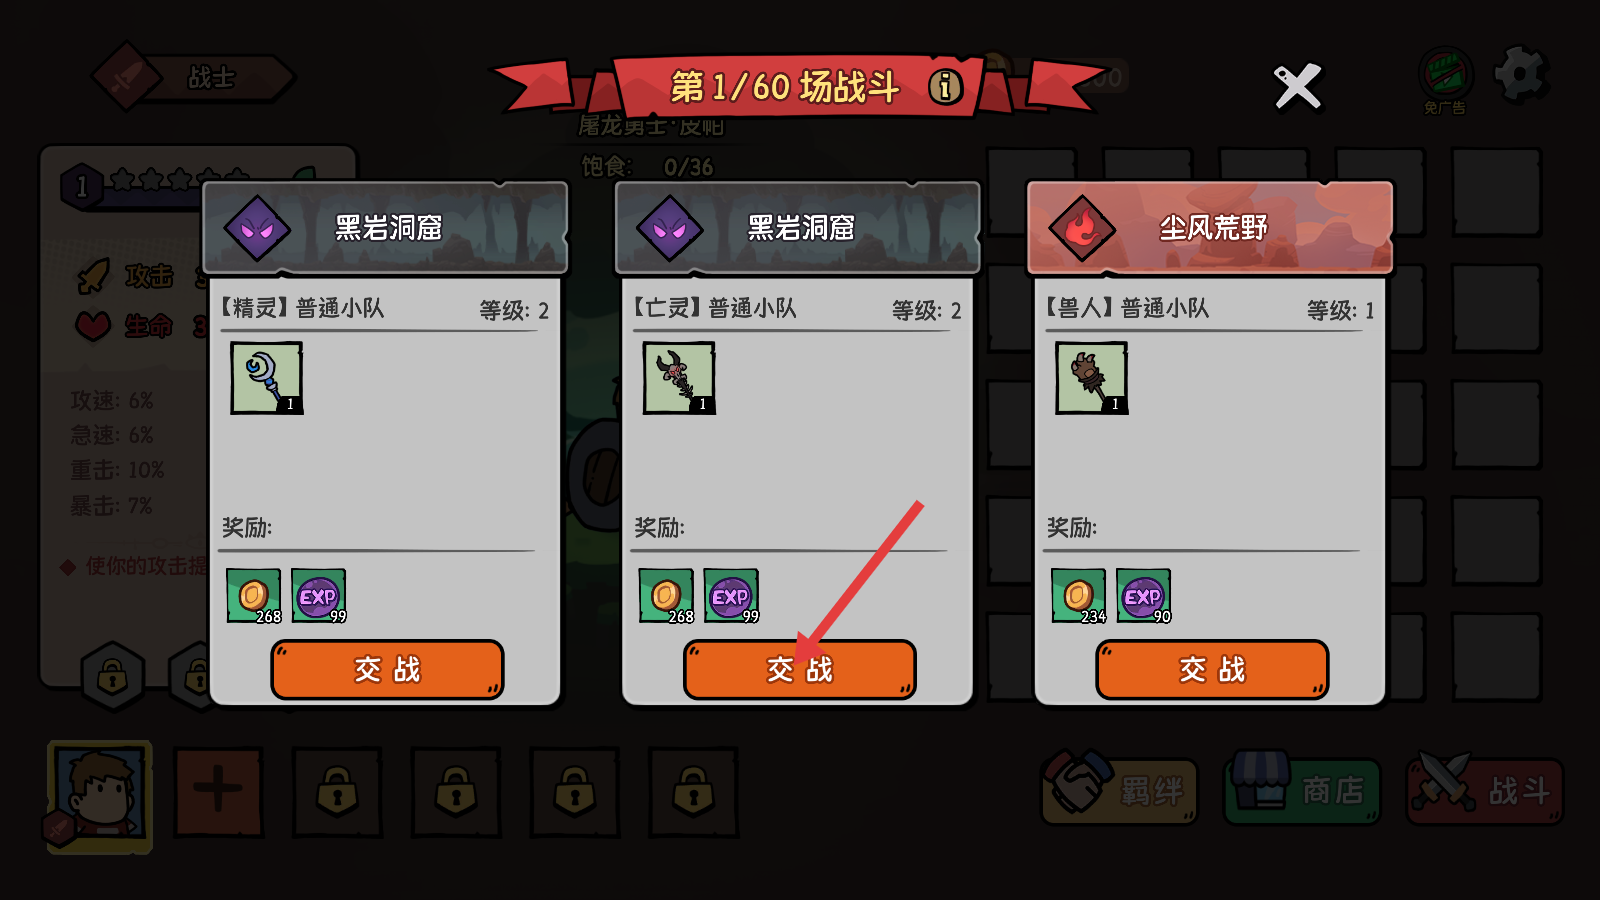The image size is (1600, 900).
Task: Select the orc squad totem enemy icon
Action: [x=1092, y=378]
